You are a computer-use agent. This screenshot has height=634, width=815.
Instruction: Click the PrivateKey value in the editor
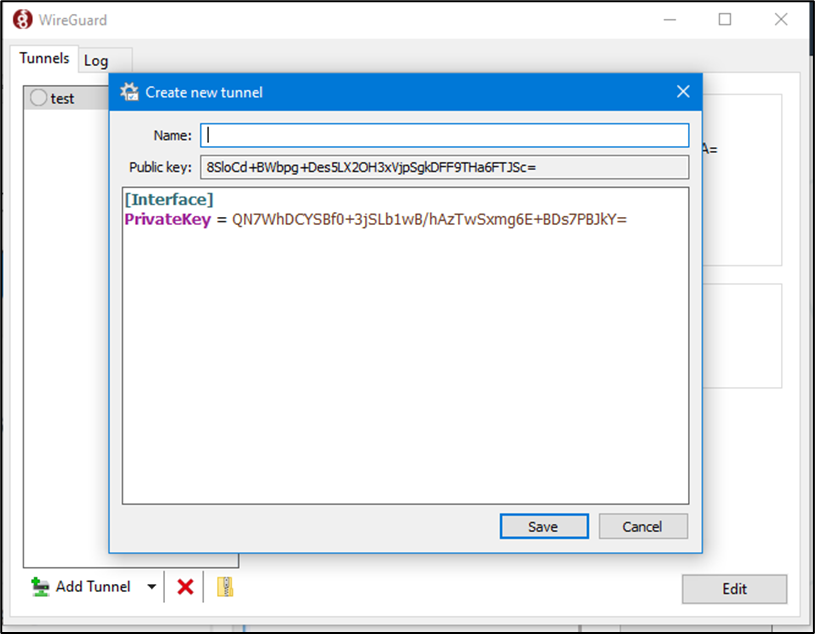(429, 219)
